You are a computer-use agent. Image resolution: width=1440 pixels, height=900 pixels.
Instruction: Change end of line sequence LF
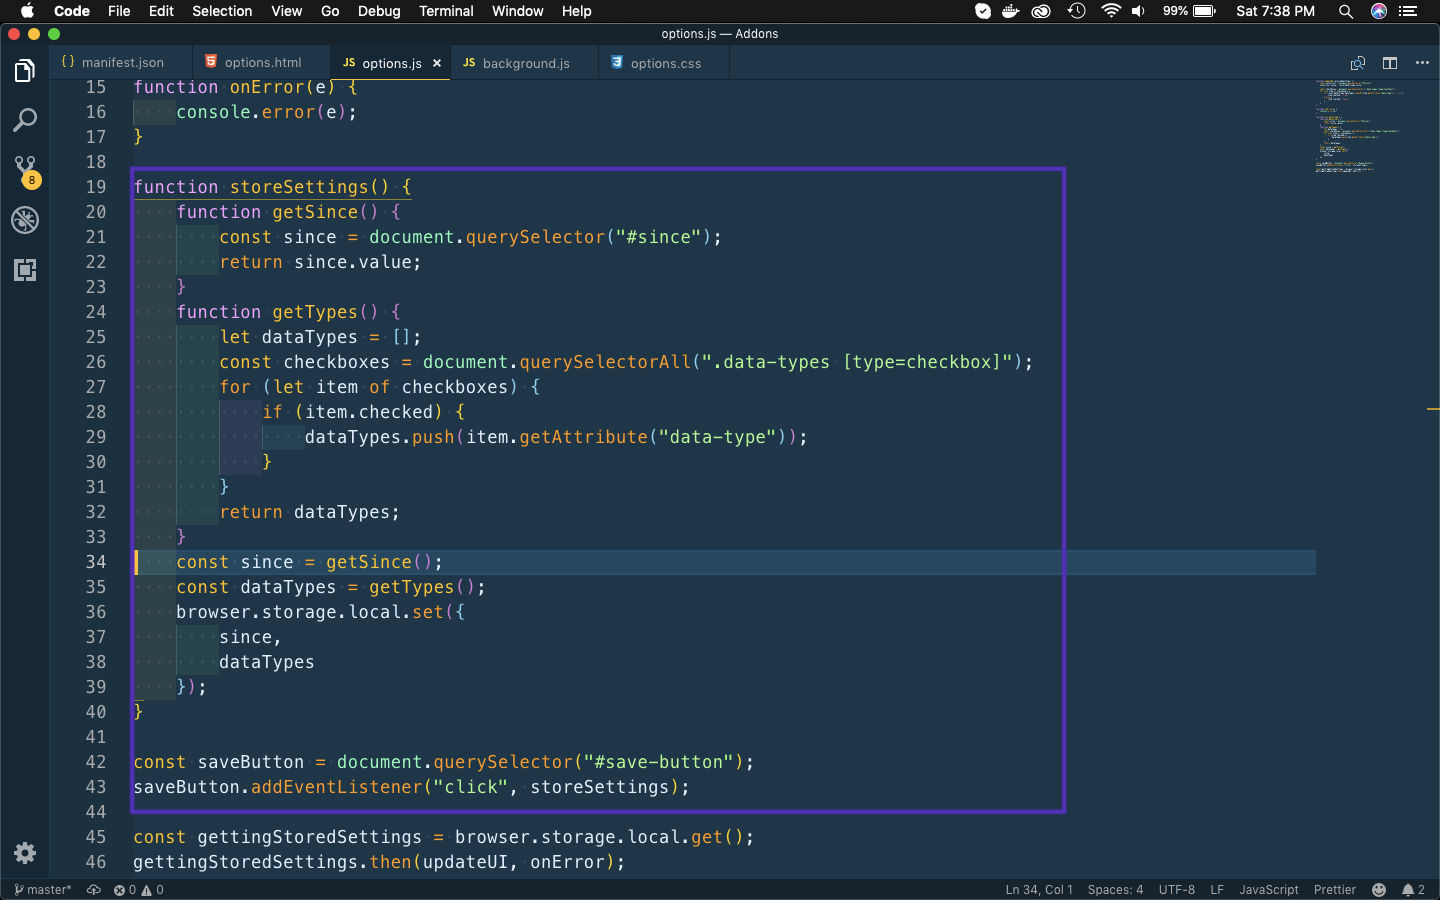[1217, 890]
